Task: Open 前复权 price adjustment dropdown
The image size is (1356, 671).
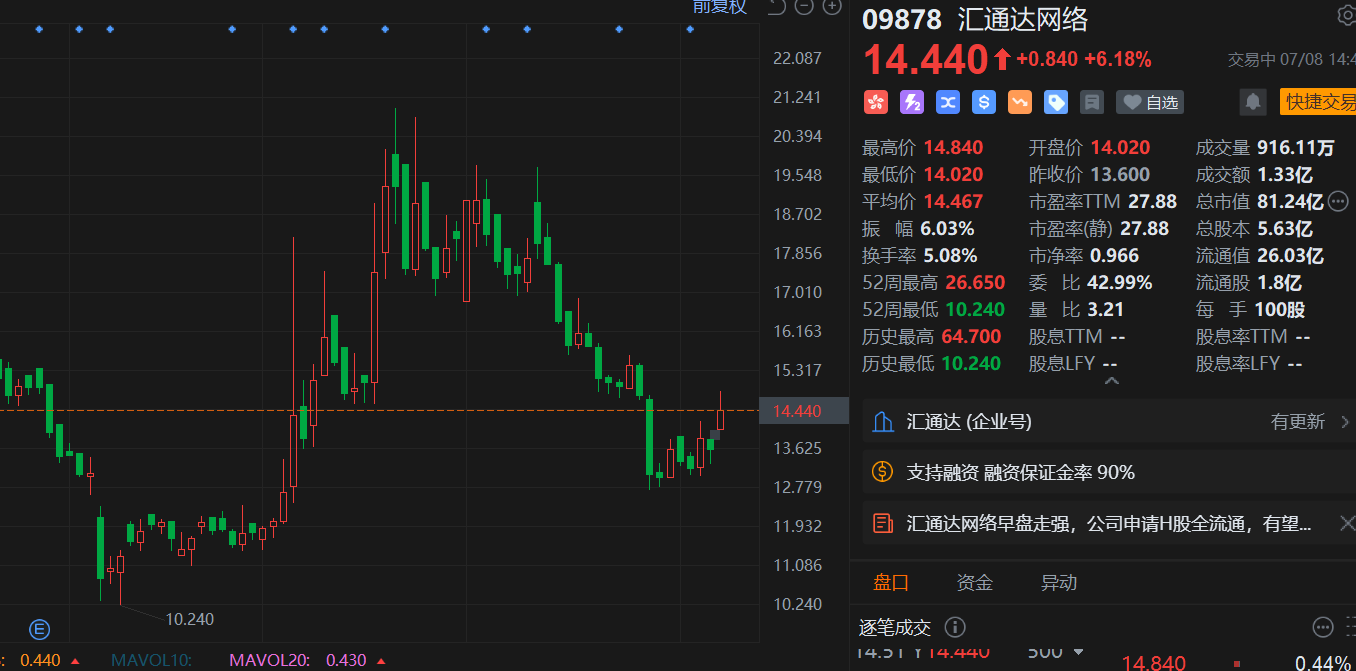Action: (x=720, y=6)
